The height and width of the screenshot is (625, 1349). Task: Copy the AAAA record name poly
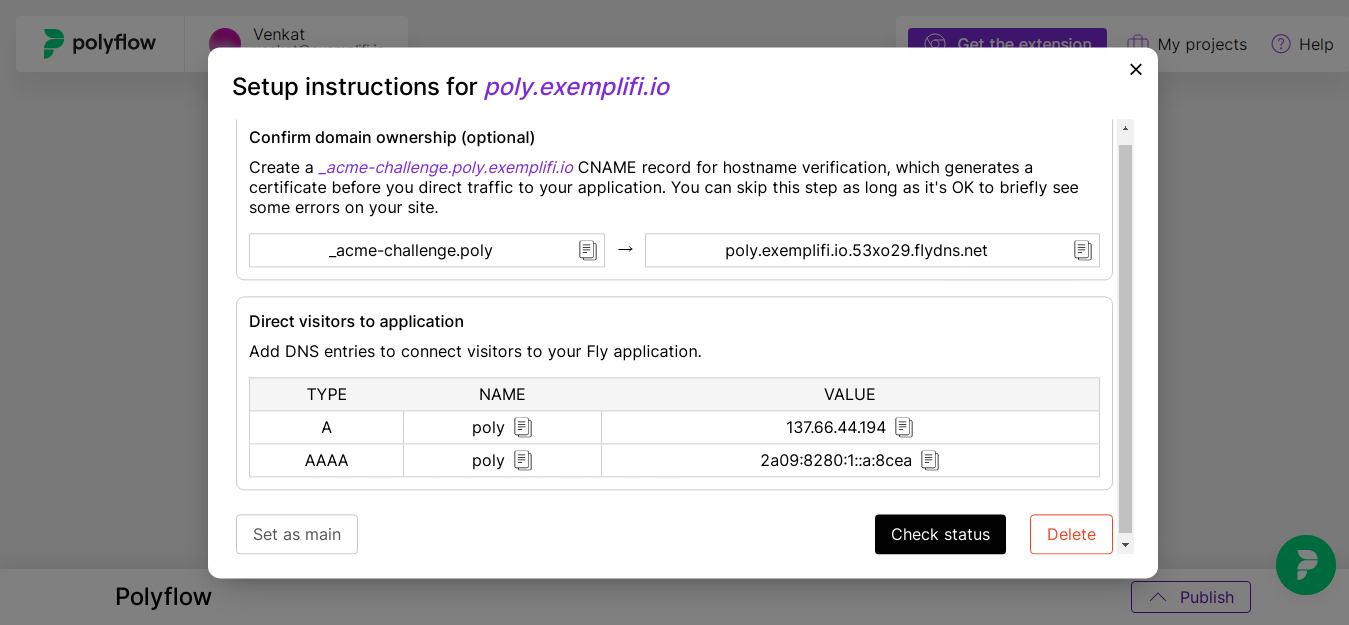click(523, 460)
